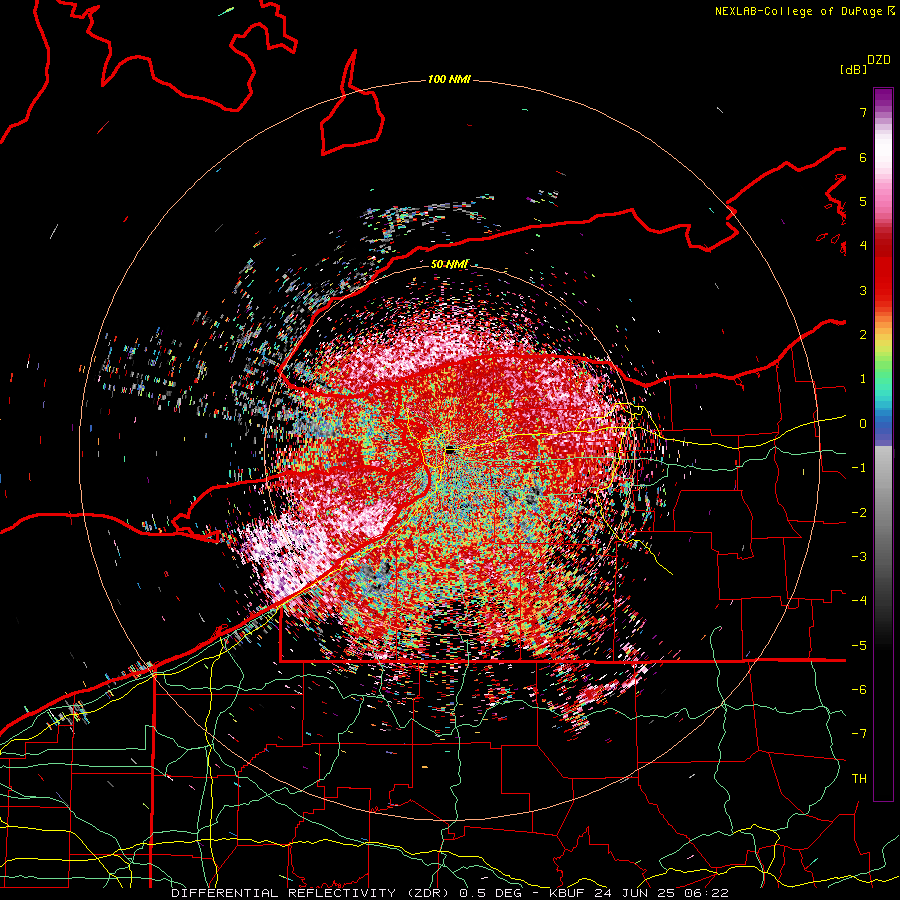Click the '100 NMI' range ring label

pos(449,79)
